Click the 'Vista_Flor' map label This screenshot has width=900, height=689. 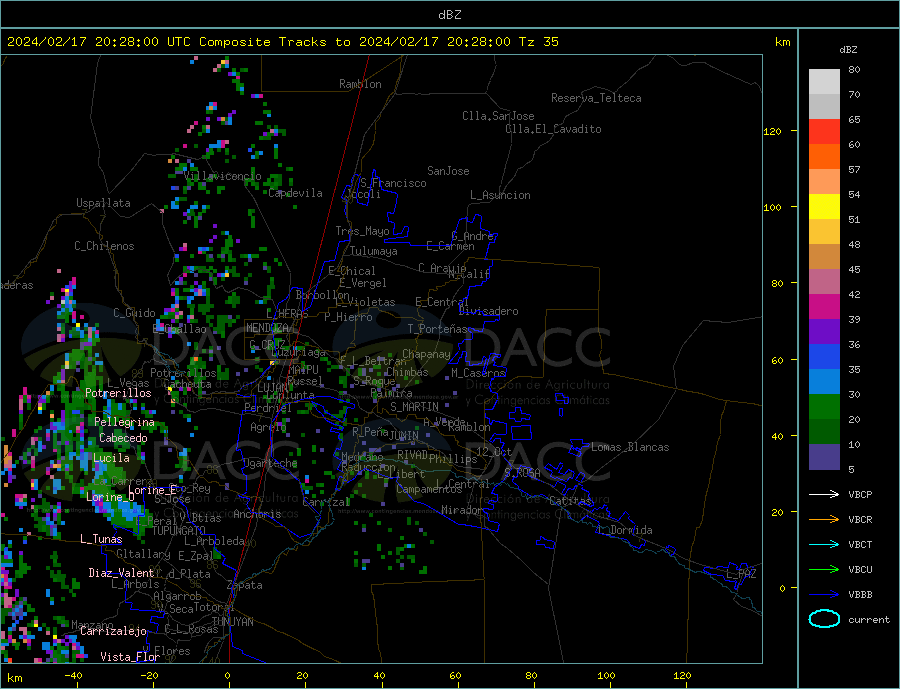(x=130, y=657)
